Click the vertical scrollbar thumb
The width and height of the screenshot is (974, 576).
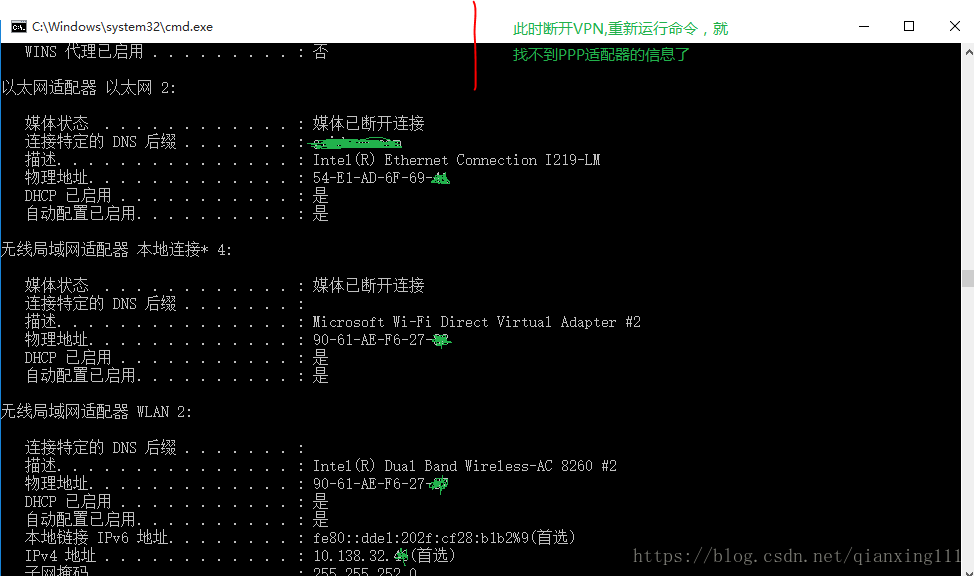968,278
